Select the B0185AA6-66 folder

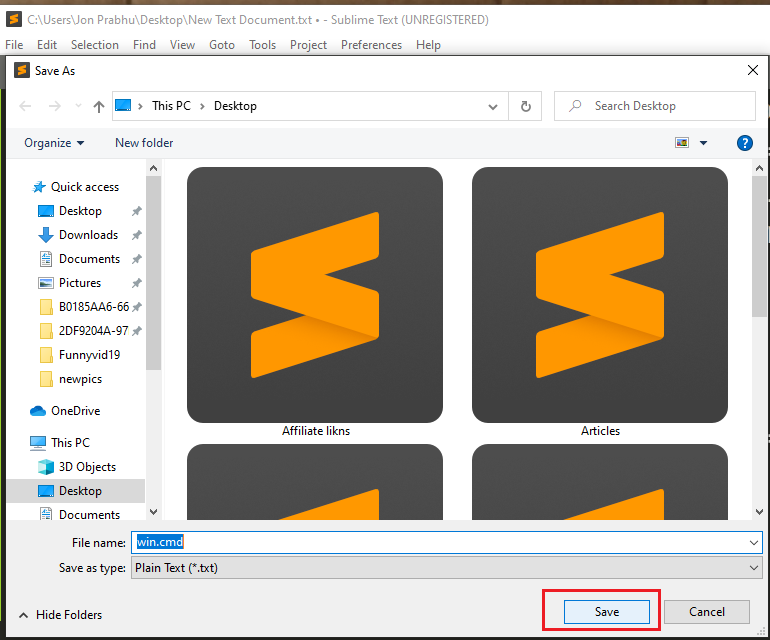click(x=94, y=307)
